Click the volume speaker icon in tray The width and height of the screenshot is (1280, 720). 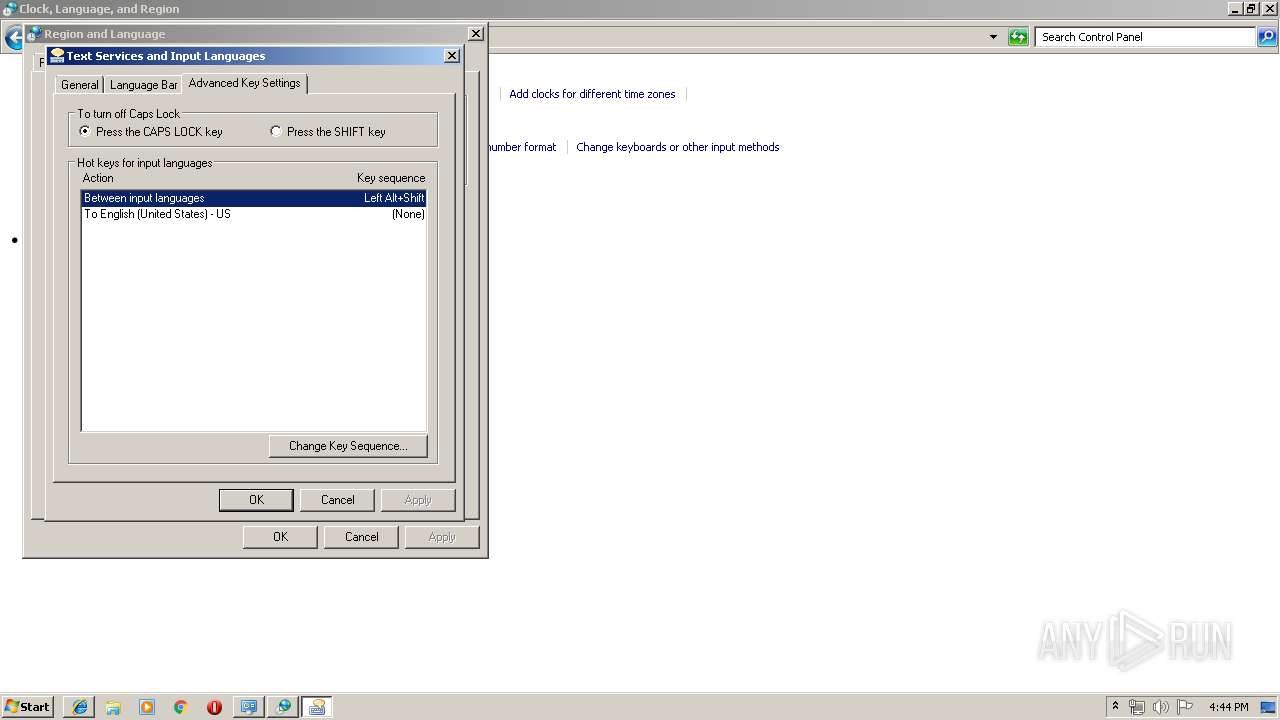pyautogui.click(x=1161, y=707)
